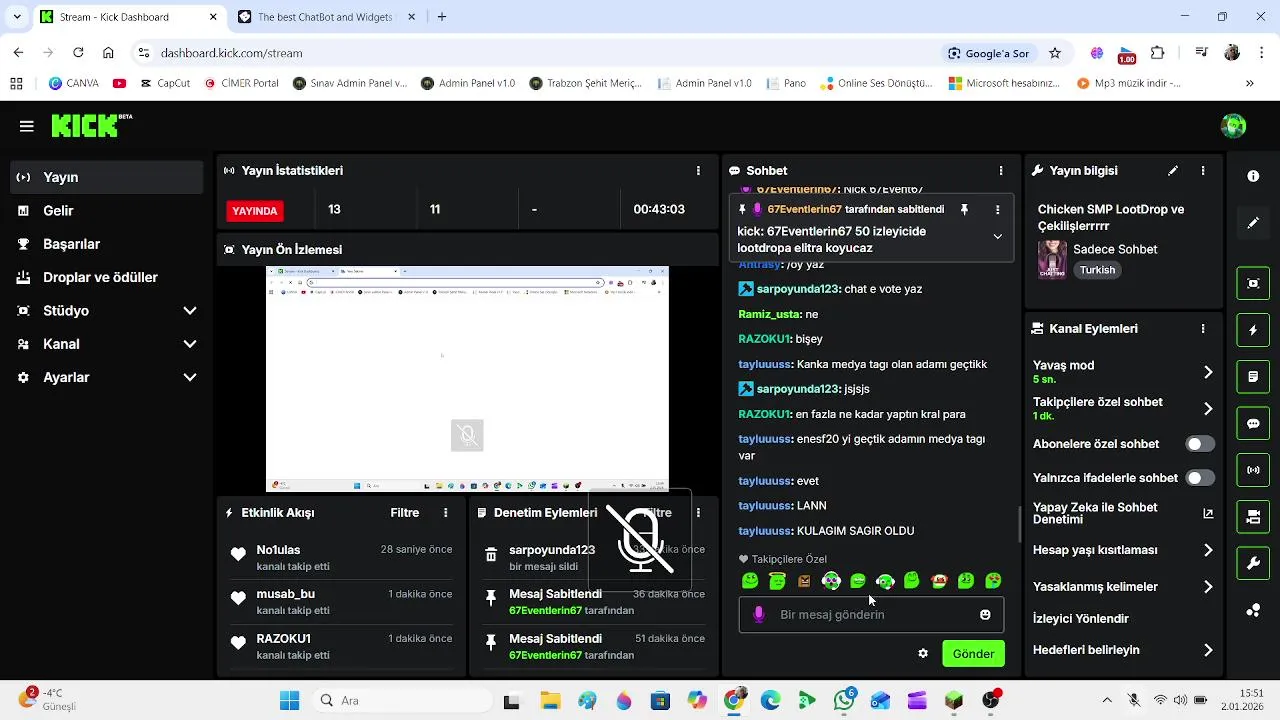Expand the Ayarlar sidebar section
Viewport: 1280px width, 720px height.
[x=107, y=377]
